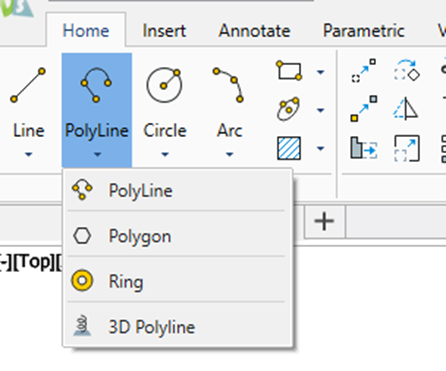Expand the Line tool dropdown arrow
Image resolution: width=446 pixels, height=371 pixels.
[28, 154]
